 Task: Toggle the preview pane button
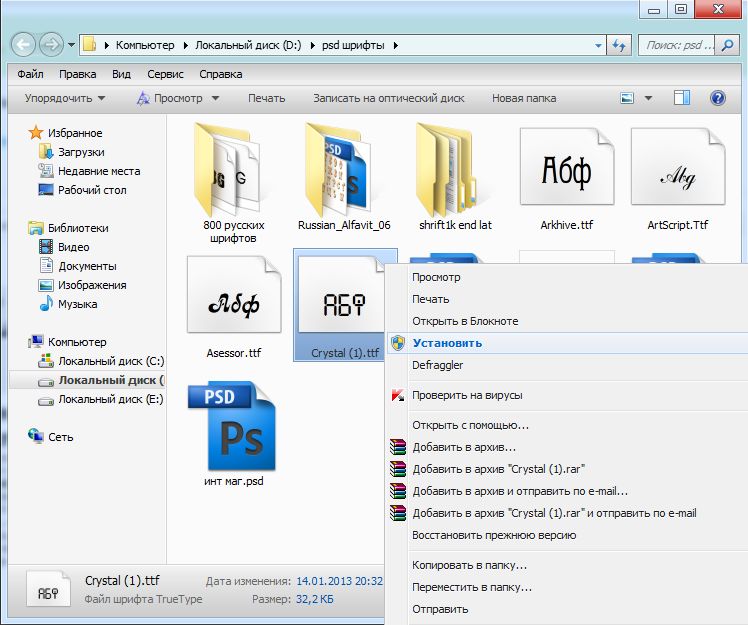coord(682,98)
